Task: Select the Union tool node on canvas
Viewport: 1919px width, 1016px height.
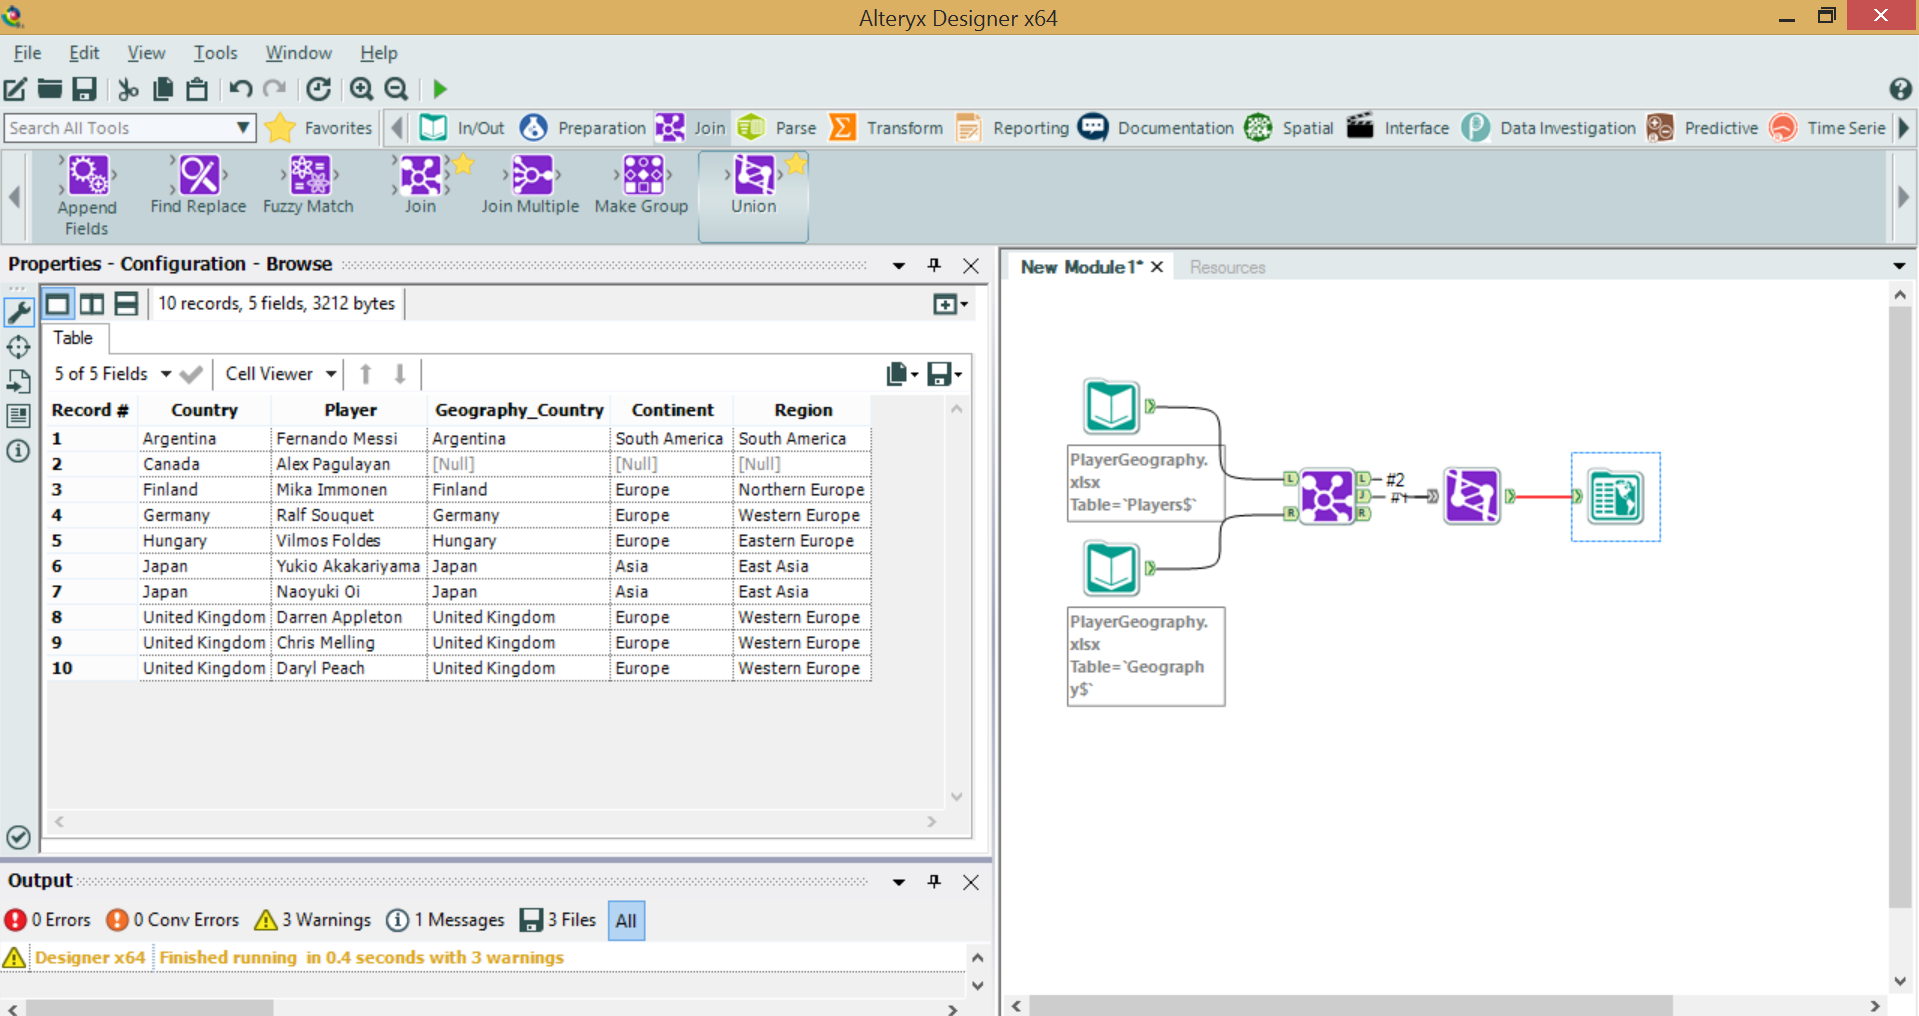Action: [1471, 496]
